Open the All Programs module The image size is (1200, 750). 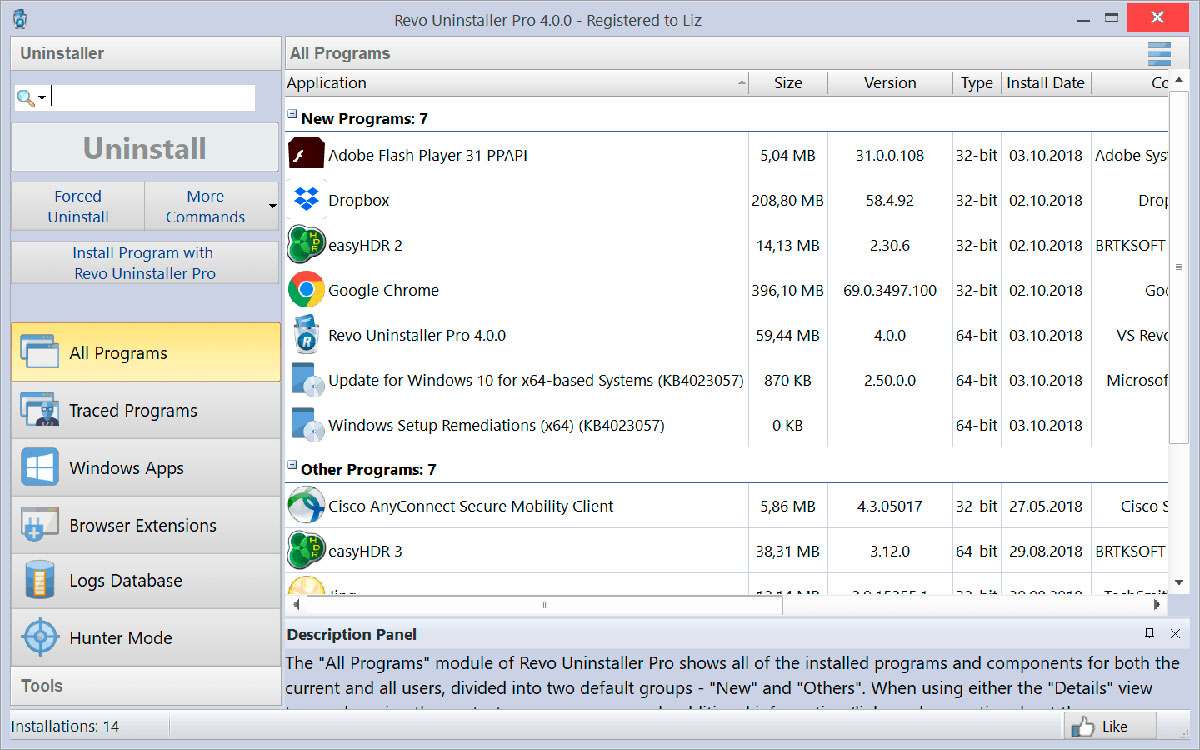pos(146,352)
